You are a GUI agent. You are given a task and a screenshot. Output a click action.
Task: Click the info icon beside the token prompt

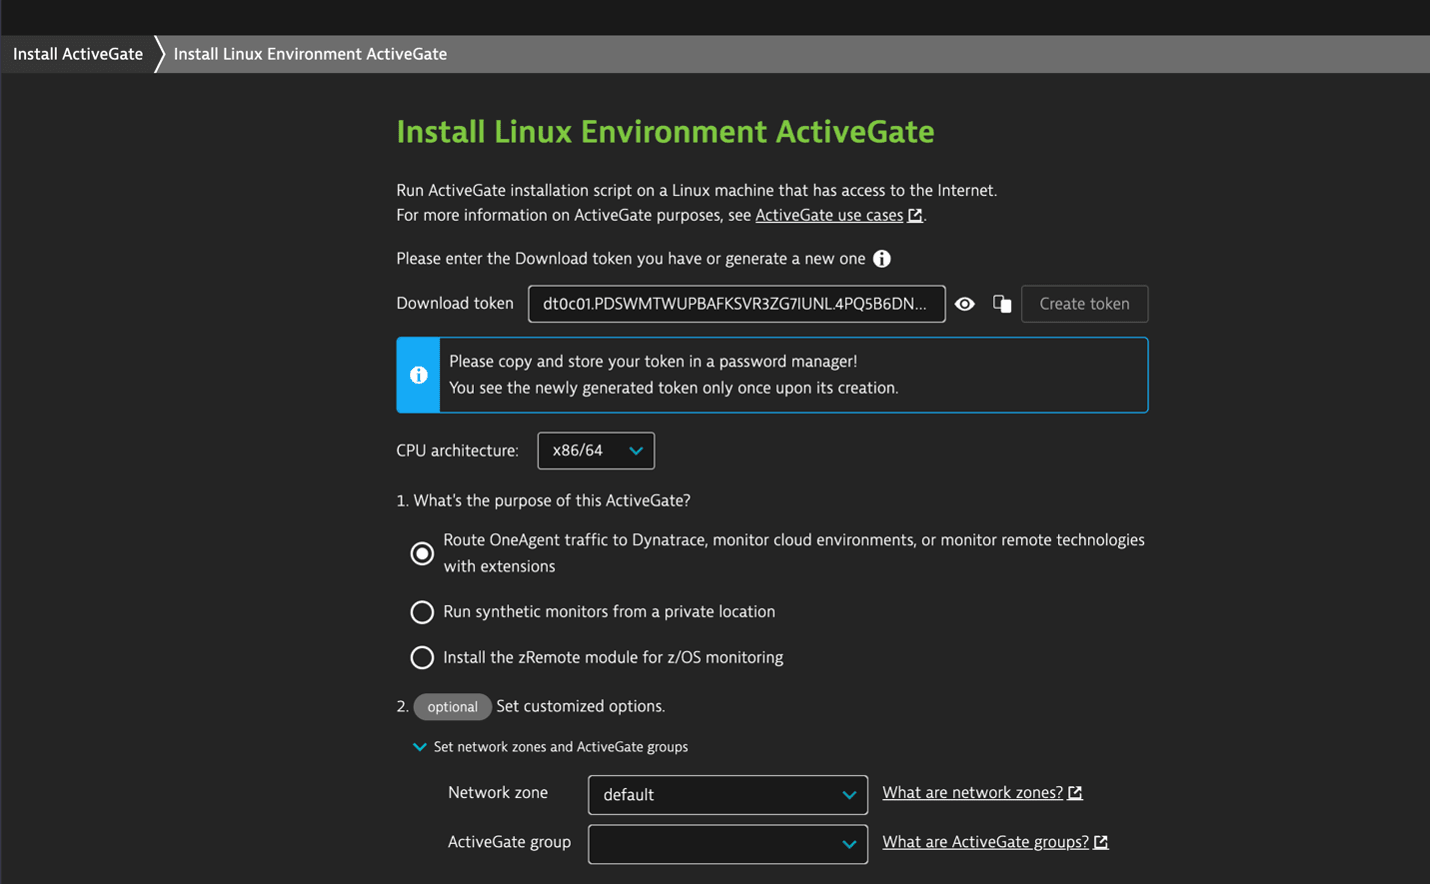(881, 259)
